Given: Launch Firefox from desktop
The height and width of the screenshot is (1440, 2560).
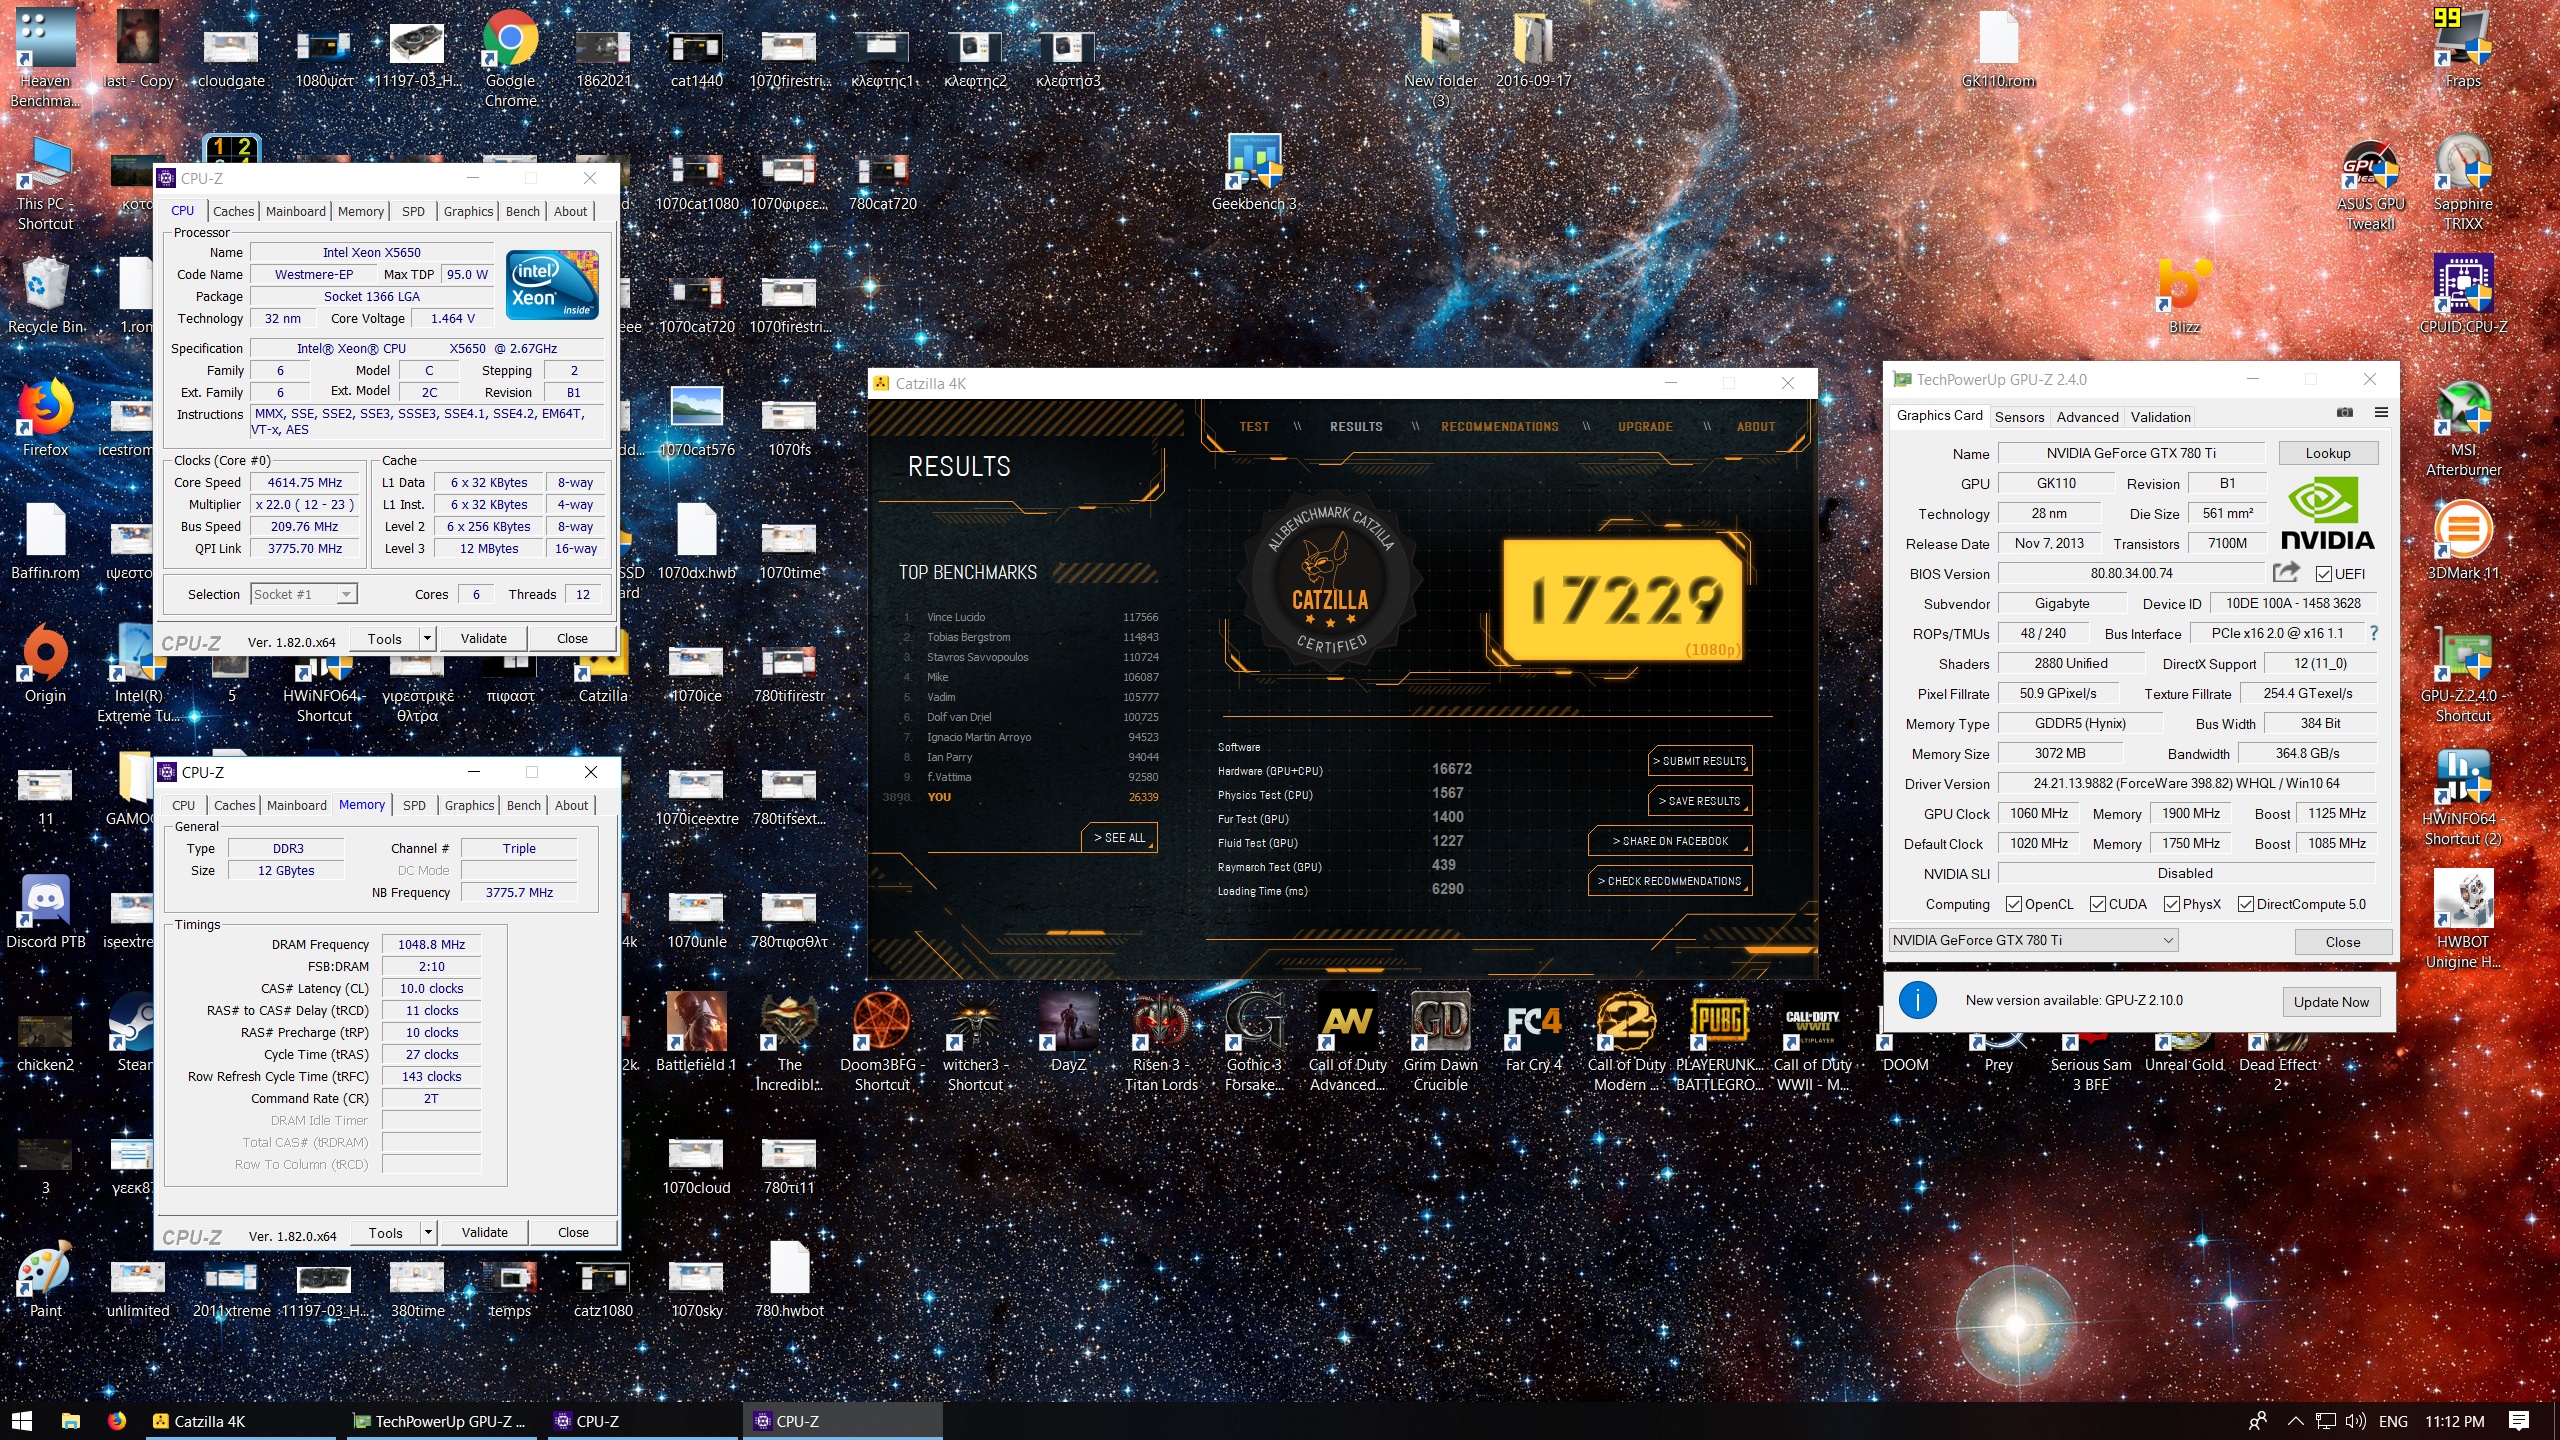Looking at the screenshot, I should click(x=45, y=418).
